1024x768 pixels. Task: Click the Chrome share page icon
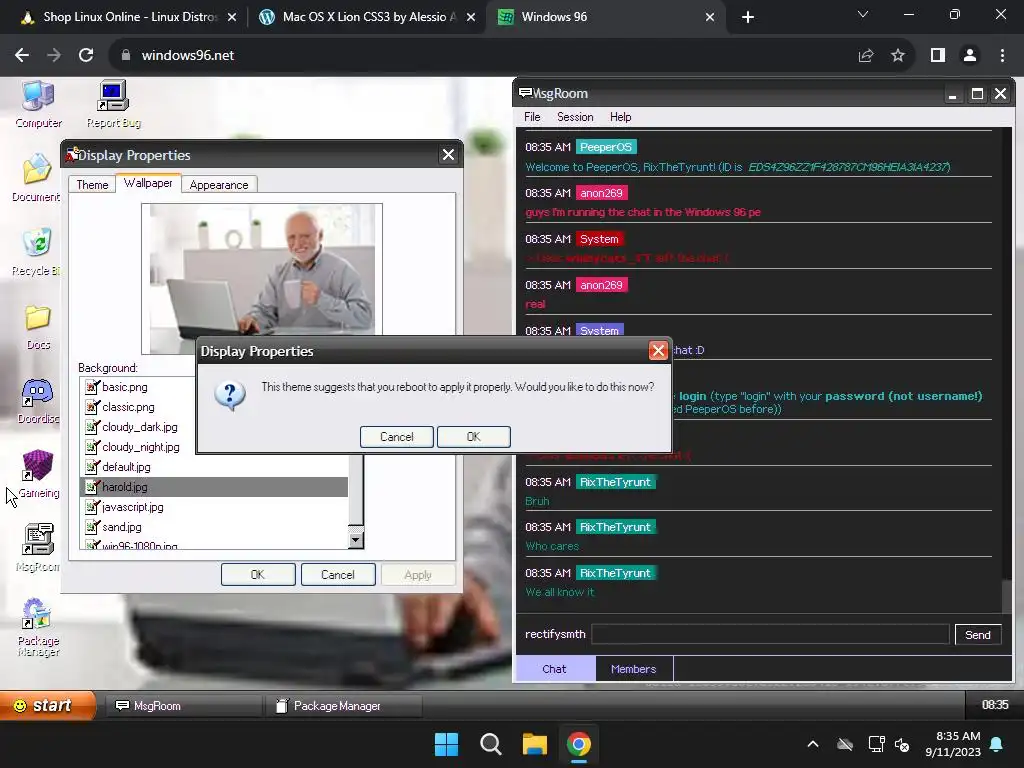866,56
